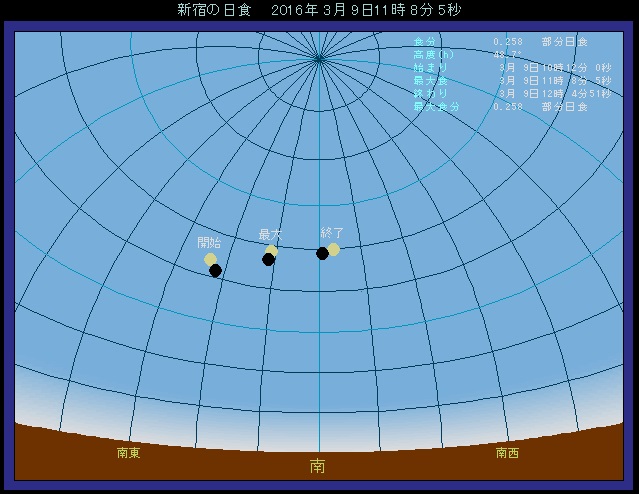Image resolution: width=639 pixels, height=494 pixels.
Task: Click the 高度(h) label
Action: pos(434,55)
